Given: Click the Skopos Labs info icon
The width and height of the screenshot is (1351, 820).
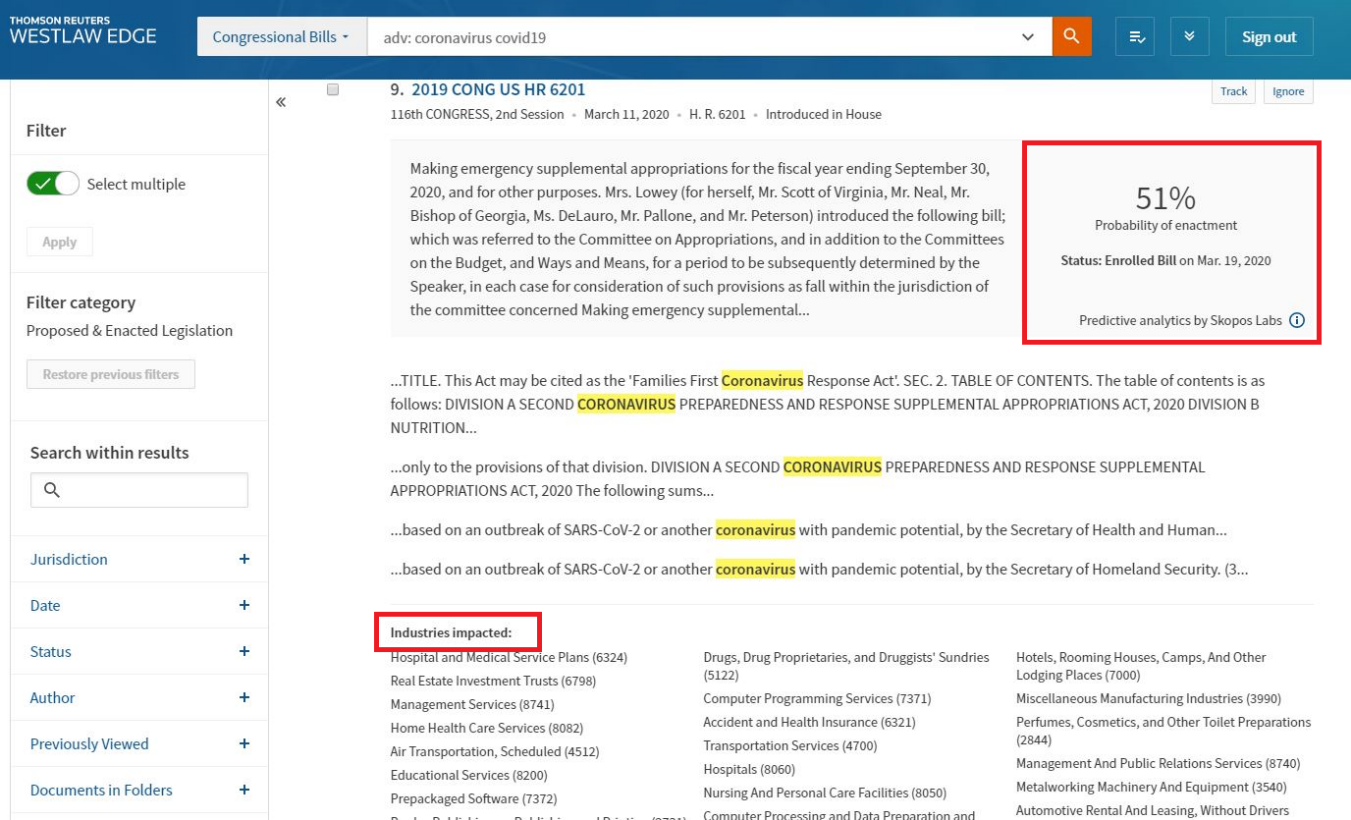Looking at the screenshot, I should click(x=1297, y=321).
